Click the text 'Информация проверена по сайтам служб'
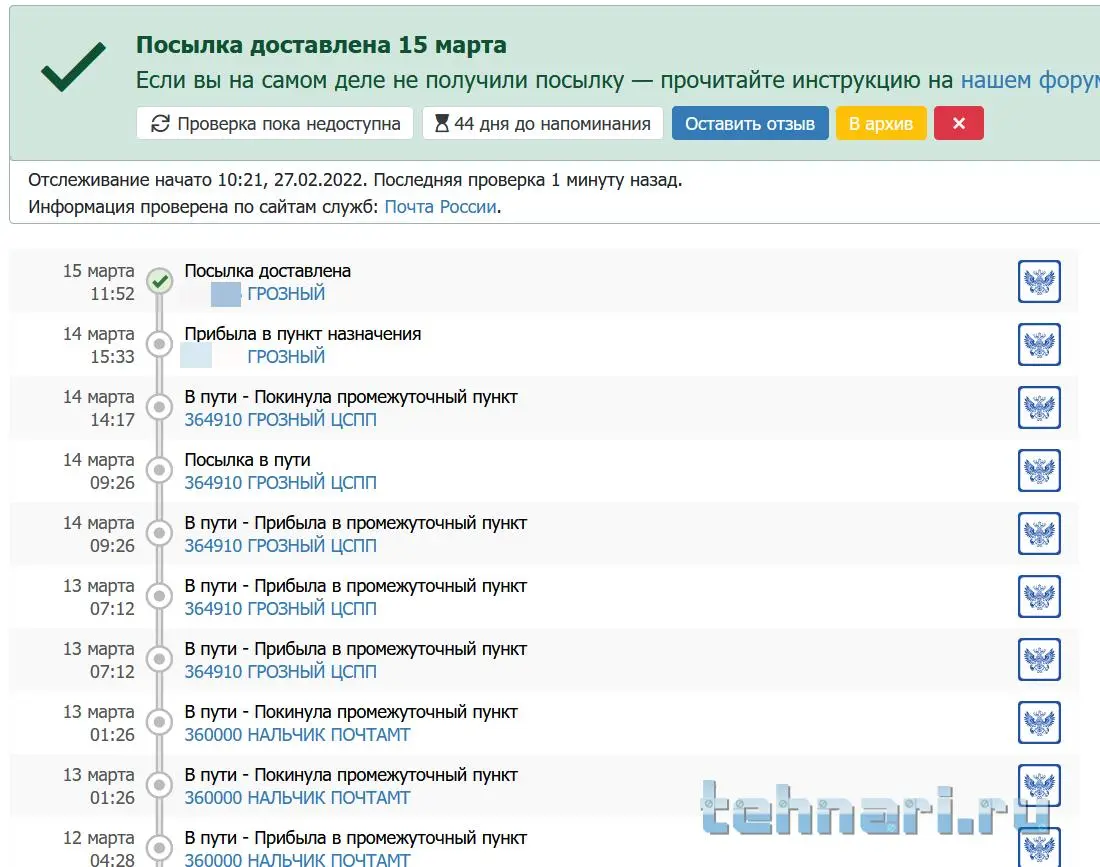The width and height of the screenshot is (1100, 867). [203, 207]
